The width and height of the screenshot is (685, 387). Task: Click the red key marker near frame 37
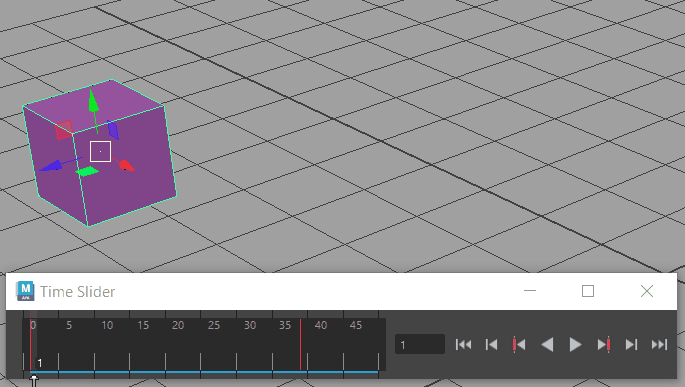click(301, 345)
